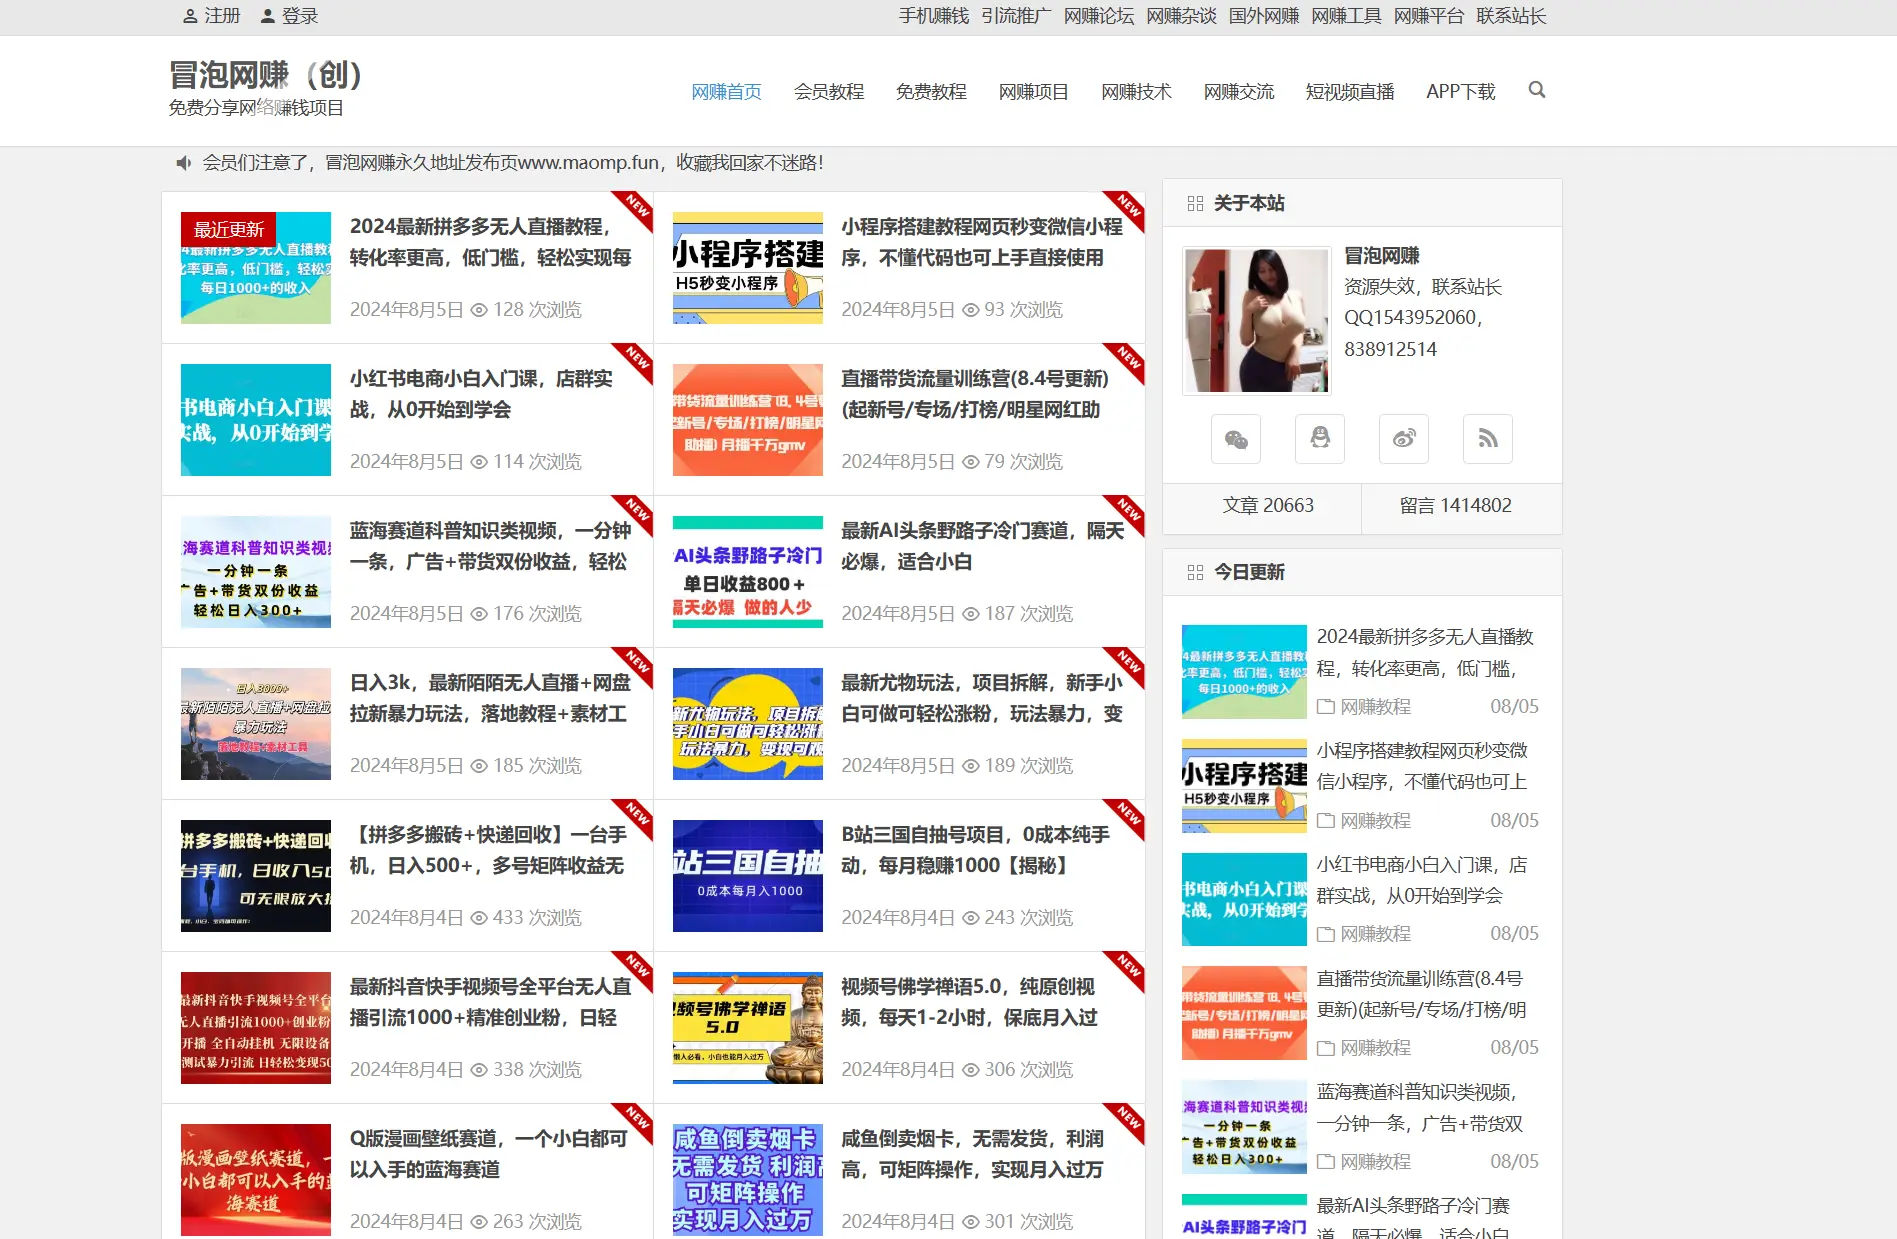Image resolution: width=1897 pixels, height=1239 pixels.
Task: Open 网赚杂谈 in top bar
Action: point(1181,16)
